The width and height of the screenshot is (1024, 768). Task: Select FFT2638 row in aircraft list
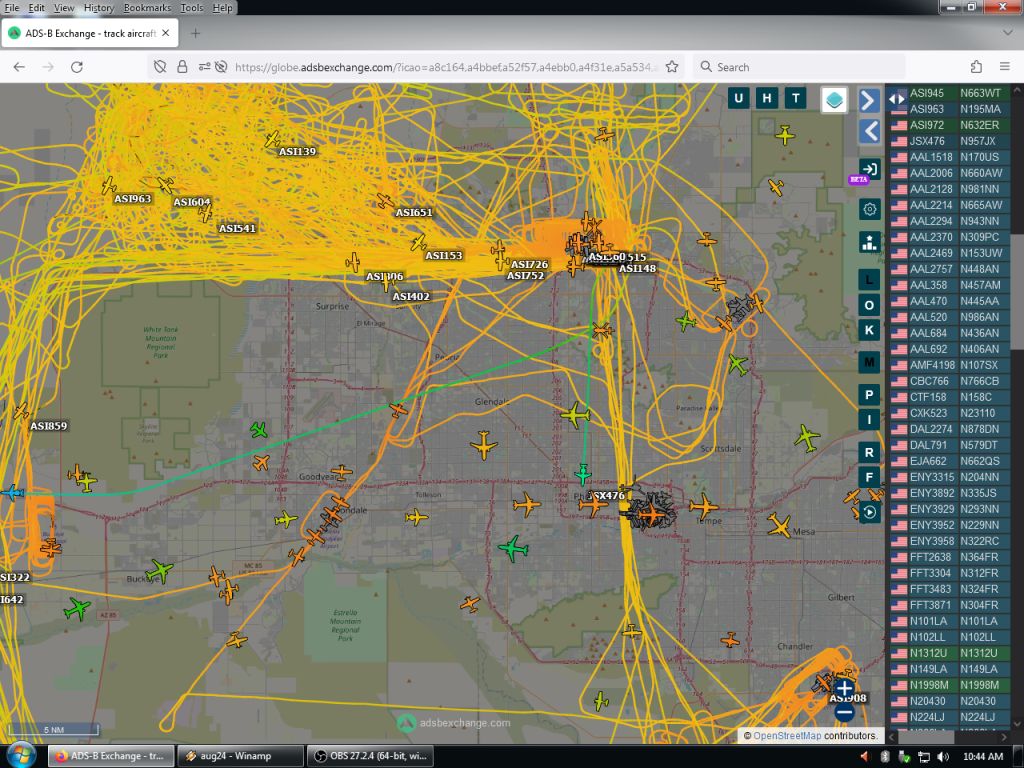pyautogui.click(x=950, y=557)
